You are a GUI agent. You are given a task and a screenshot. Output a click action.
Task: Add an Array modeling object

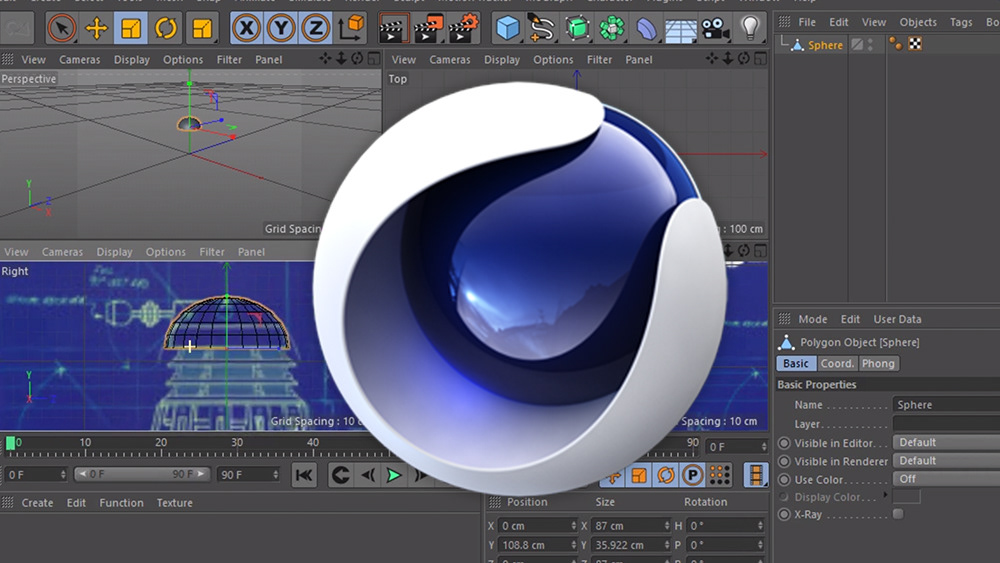pyautogui.click(x=611, y=28)
